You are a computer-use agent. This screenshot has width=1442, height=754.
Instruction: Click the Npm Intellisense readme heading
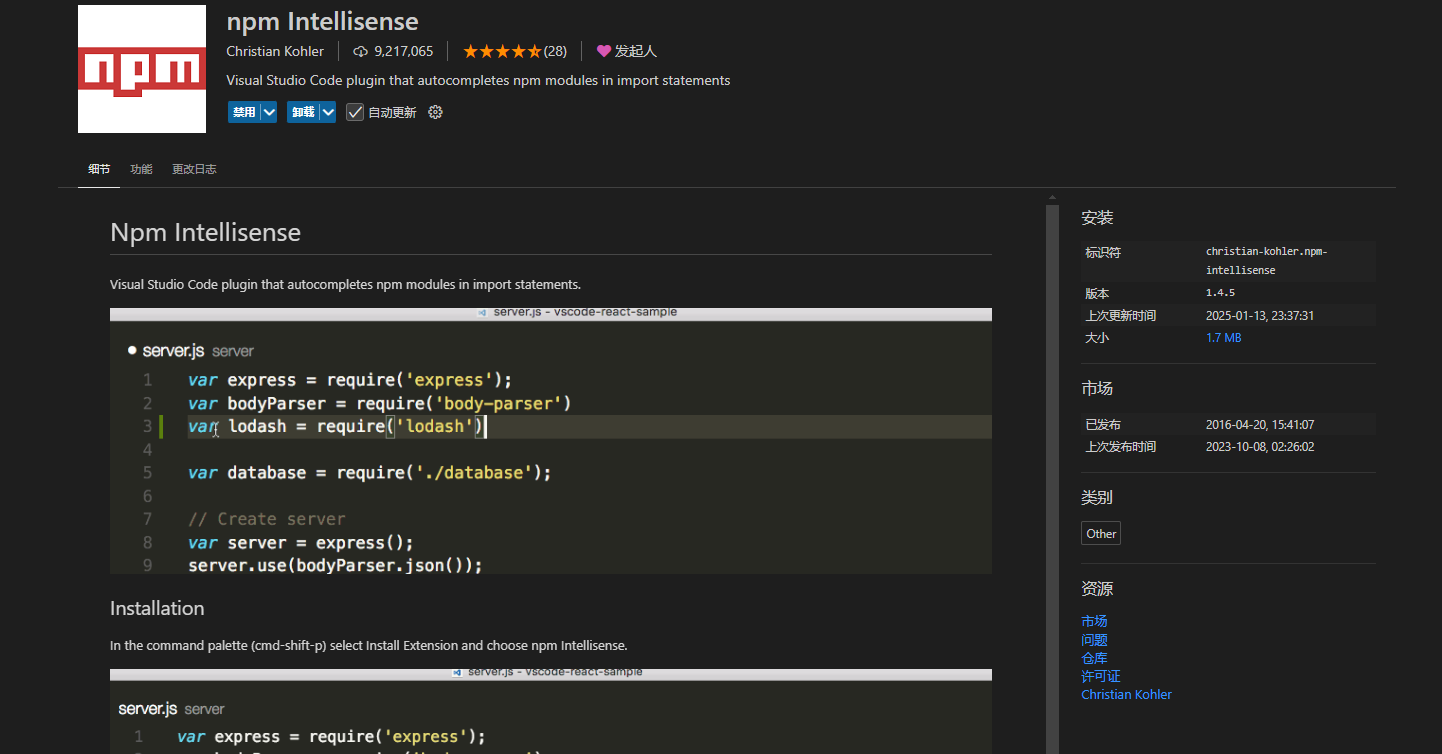click(x=205, y=232)
